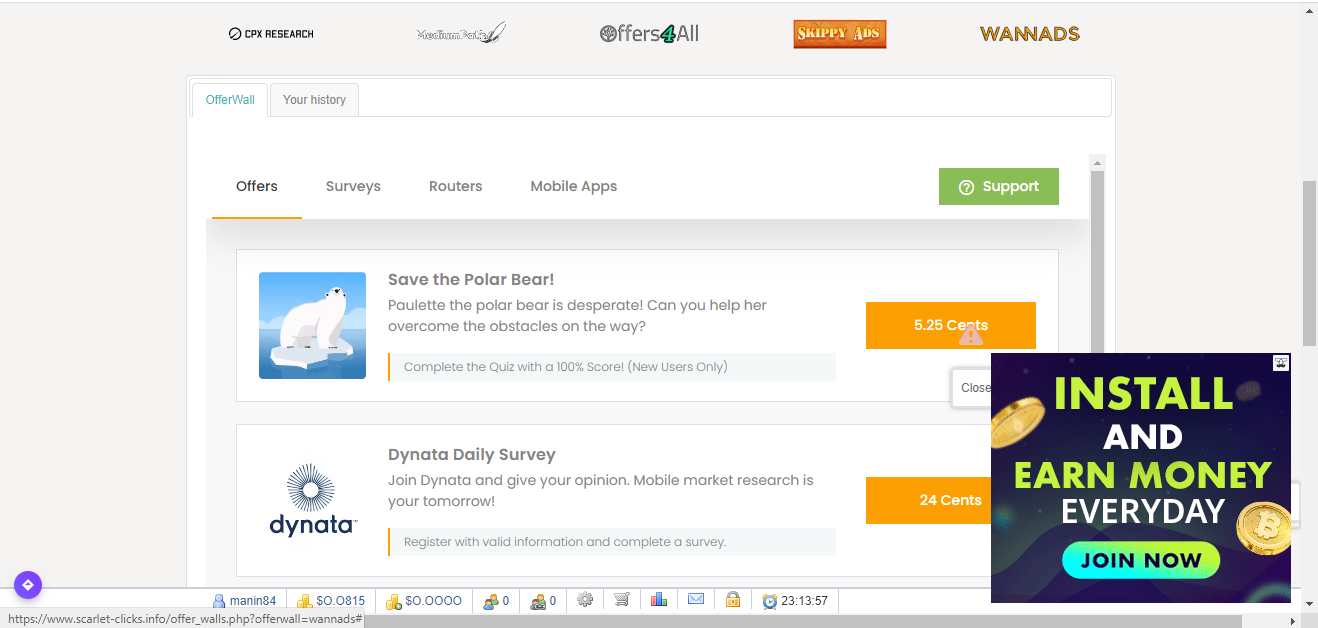
Task: Click the rented referrals count icon
Action: pyautogui.click(x=537, y=601)
